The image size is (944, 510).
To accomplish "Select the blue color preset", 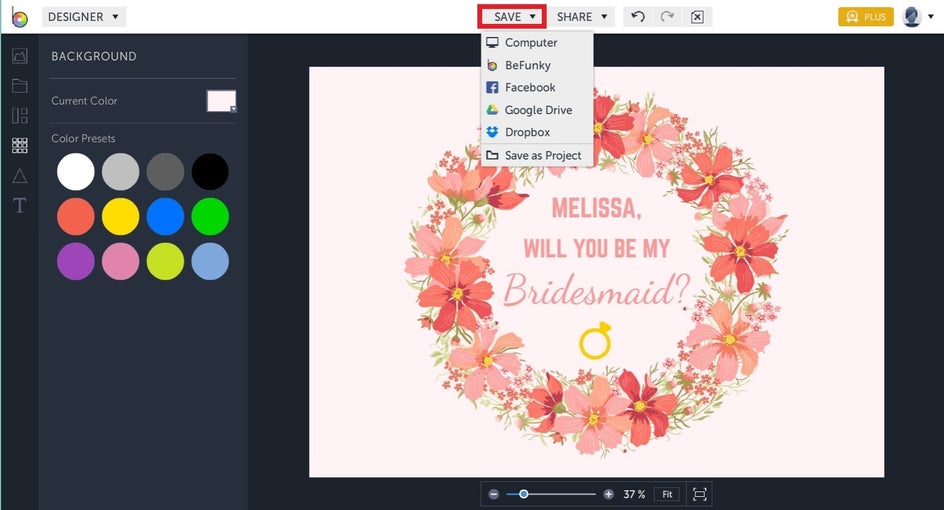I will click(165, 217).
